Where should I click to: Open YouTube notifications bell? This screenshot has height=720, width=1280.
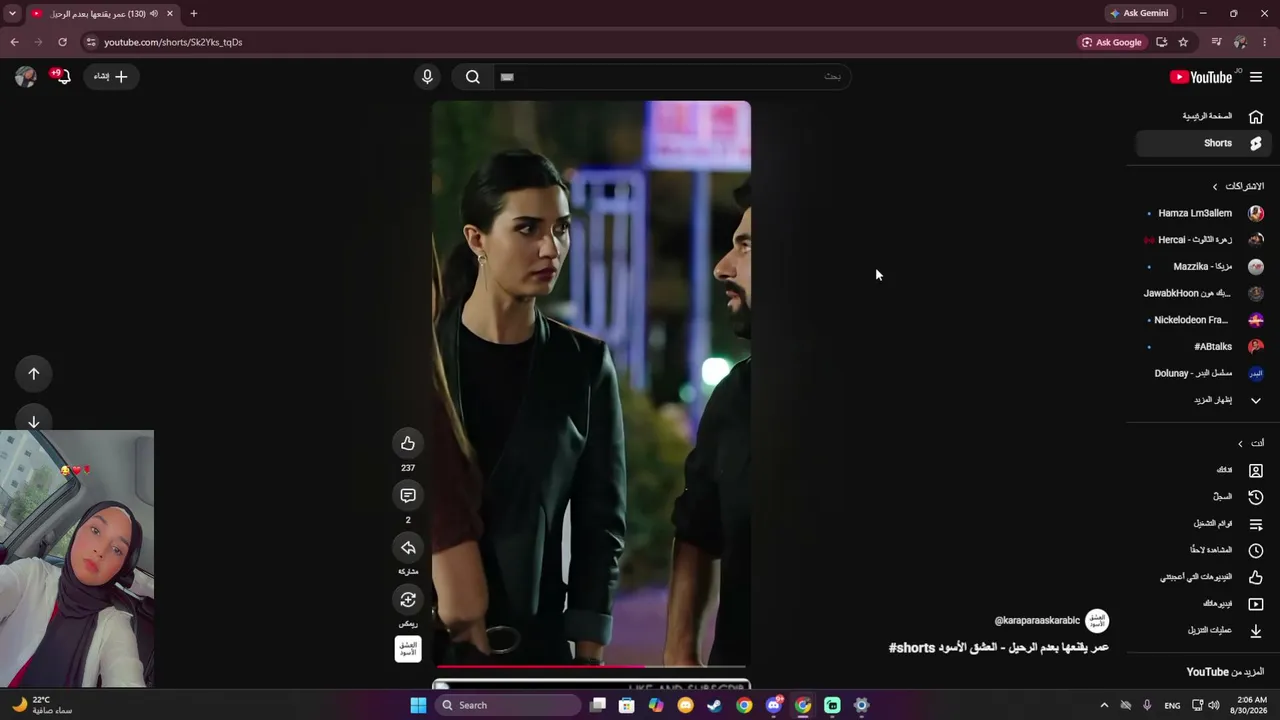pyautogui.click(x=62, y=77)
